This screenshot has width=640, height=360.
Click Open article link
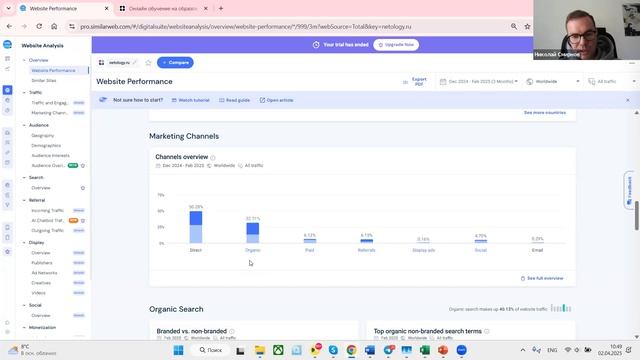[277, 100]
